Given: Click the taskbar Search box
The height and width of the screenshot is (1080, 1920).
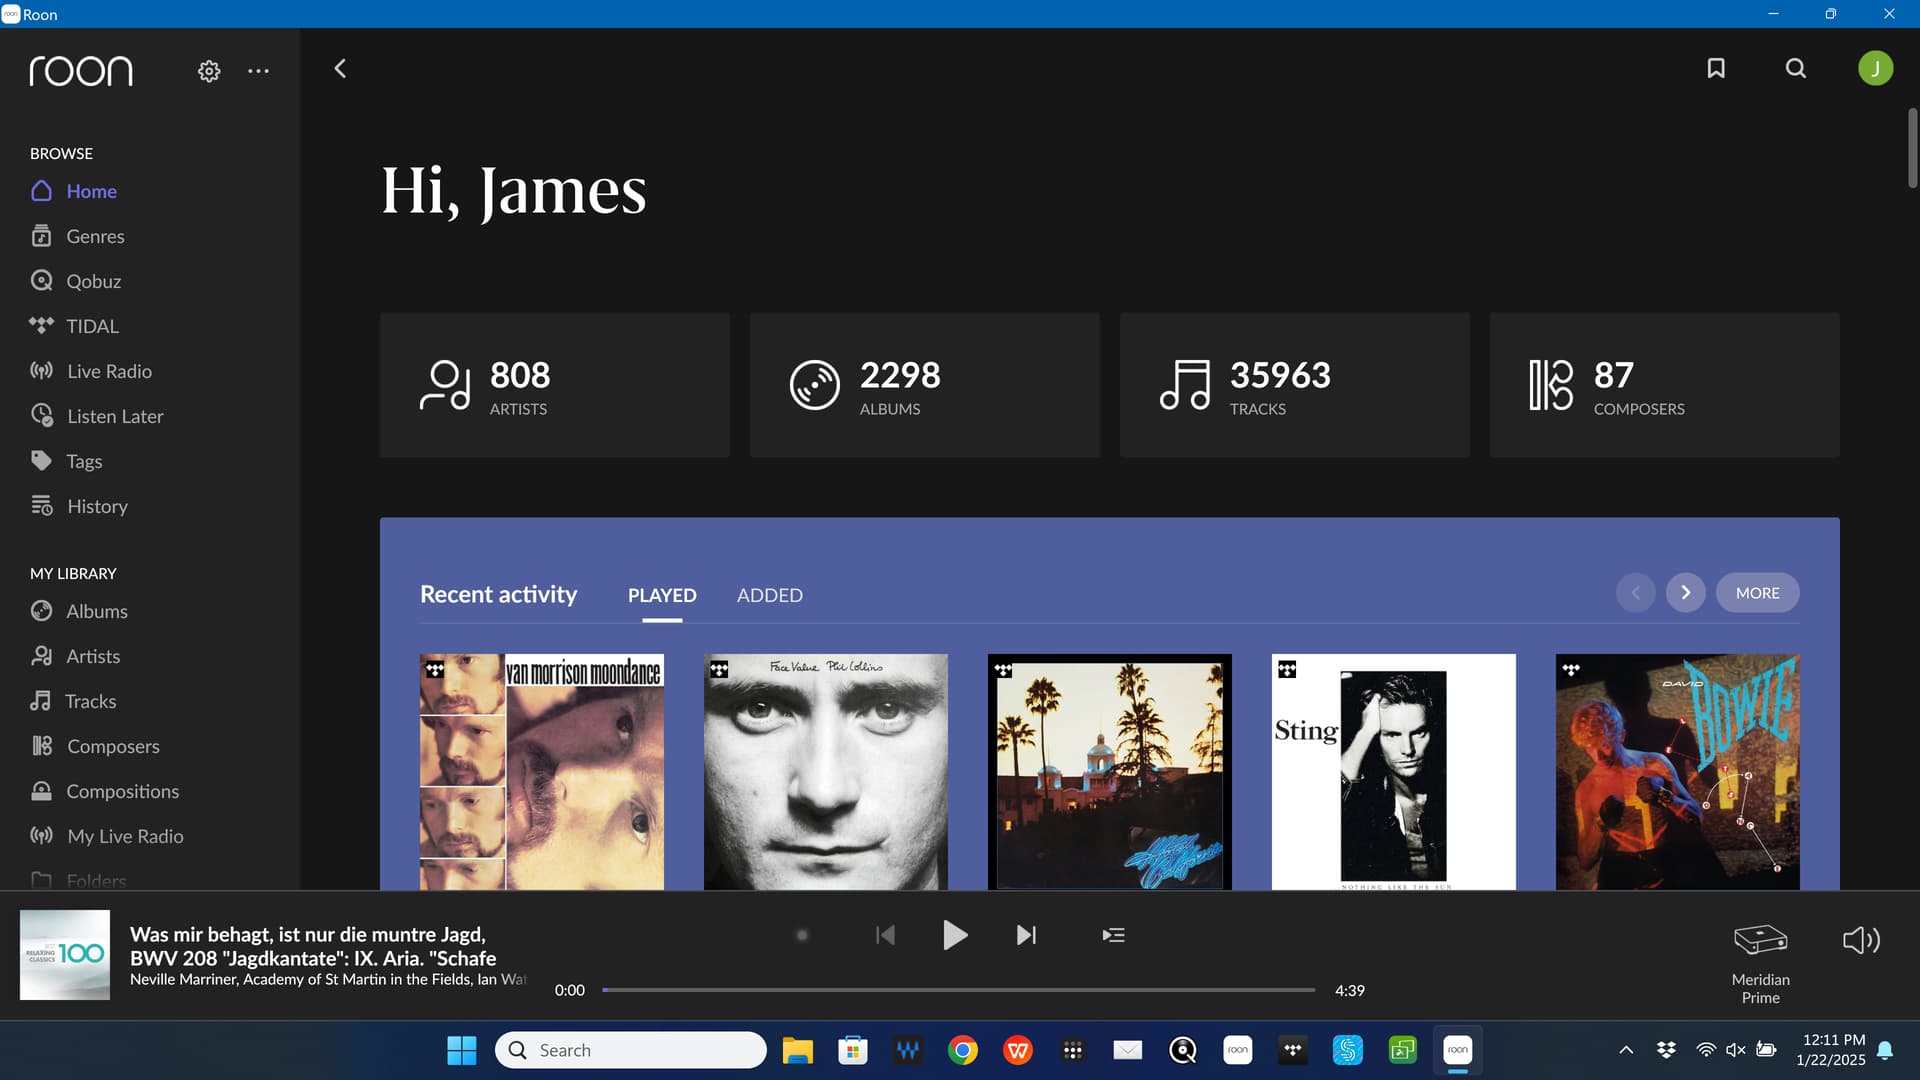Looking at the screenshot, I should [x=631, y=1050].
